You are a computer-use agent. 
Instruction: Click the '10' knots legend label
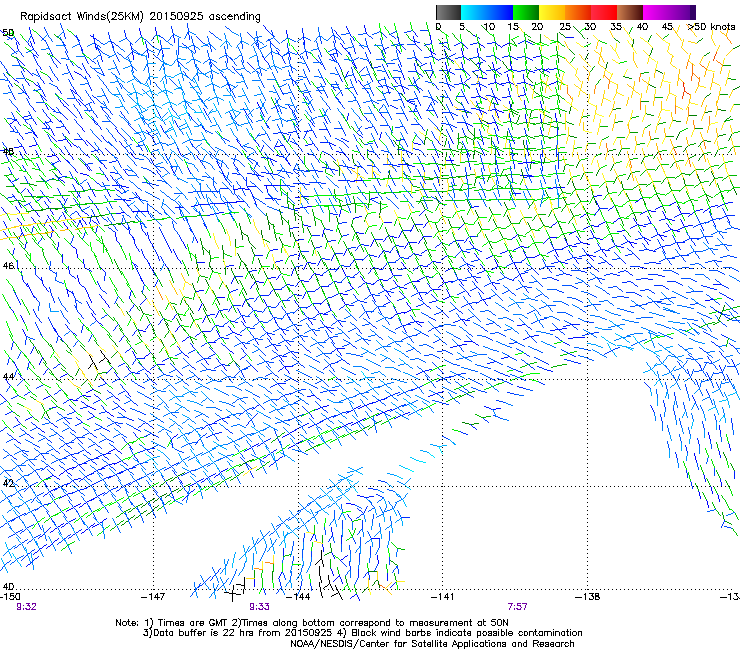489,27
